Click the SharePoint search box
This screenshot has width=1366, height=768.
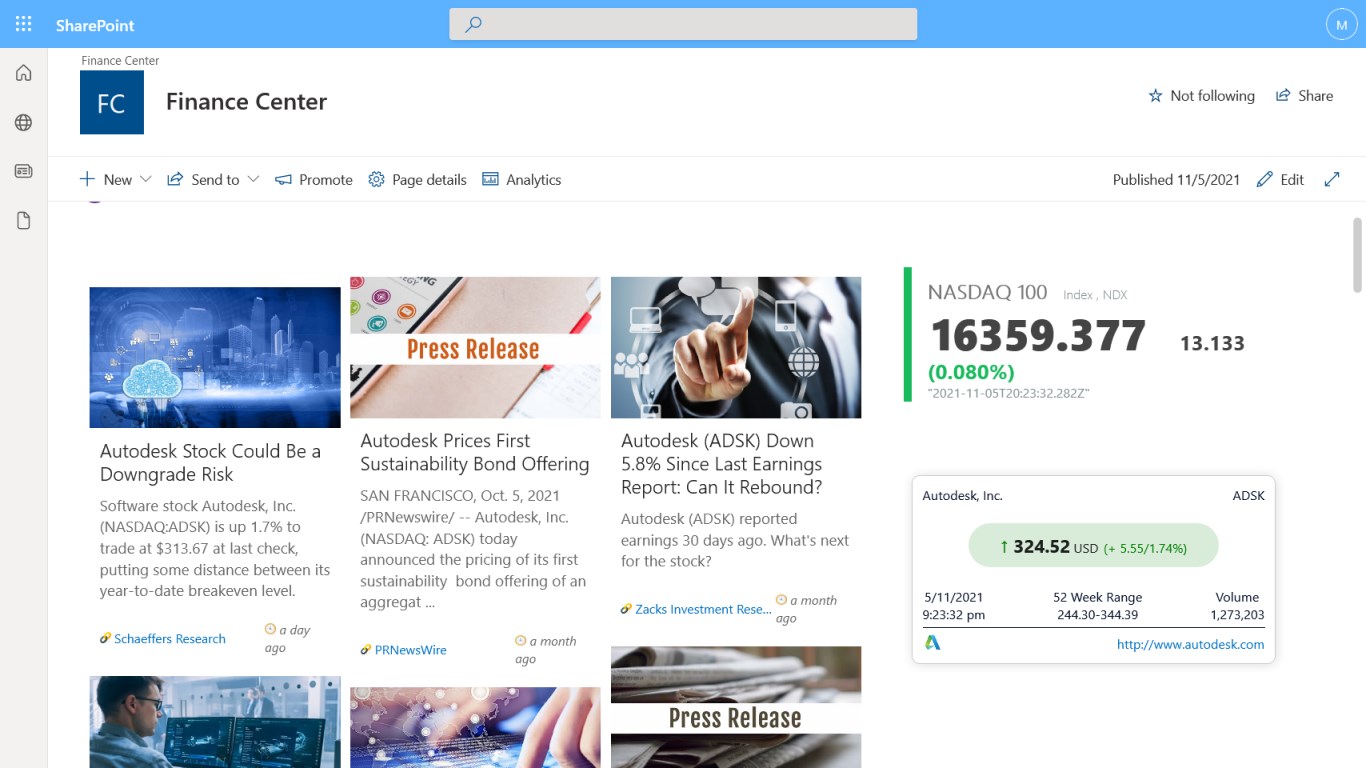[x=683, y=24]
